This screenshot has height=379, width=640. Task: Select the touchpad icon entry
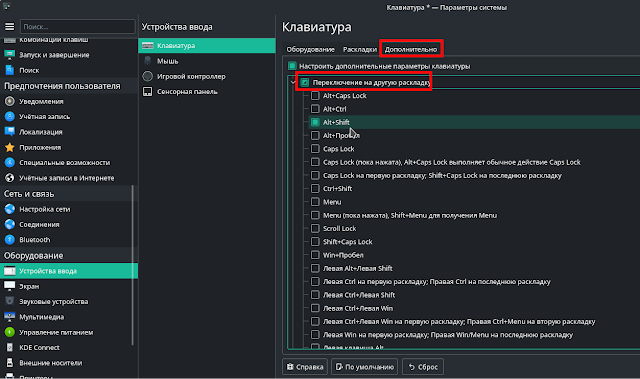pyautogui.click(x=148, y=91)
